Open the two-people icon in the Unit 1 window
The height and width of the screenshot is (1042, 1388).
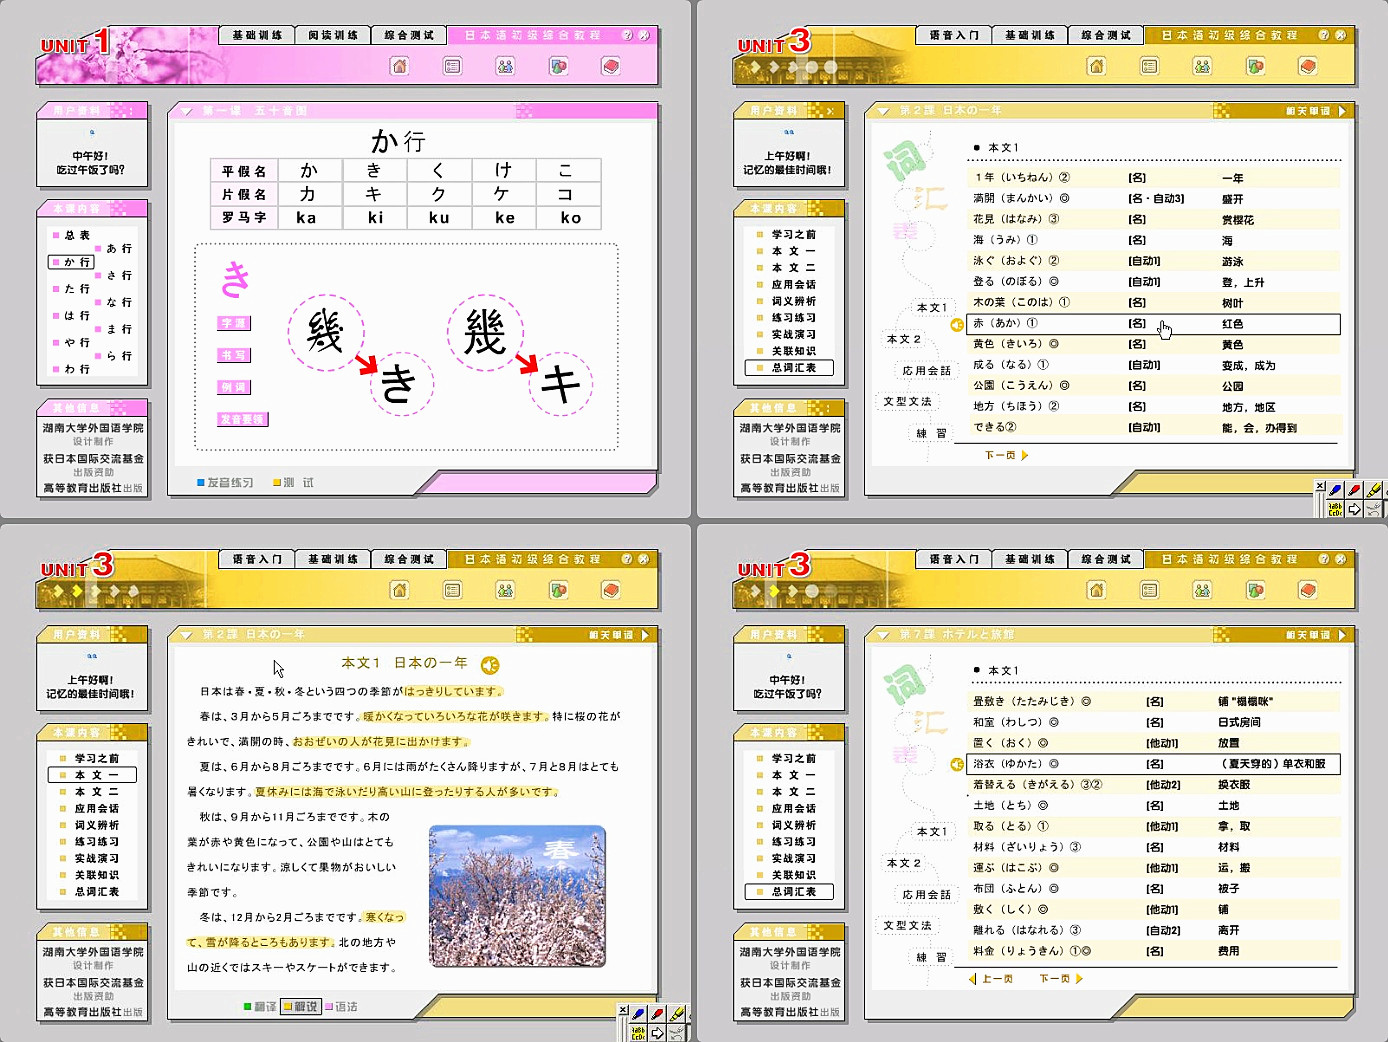(506, 66)
